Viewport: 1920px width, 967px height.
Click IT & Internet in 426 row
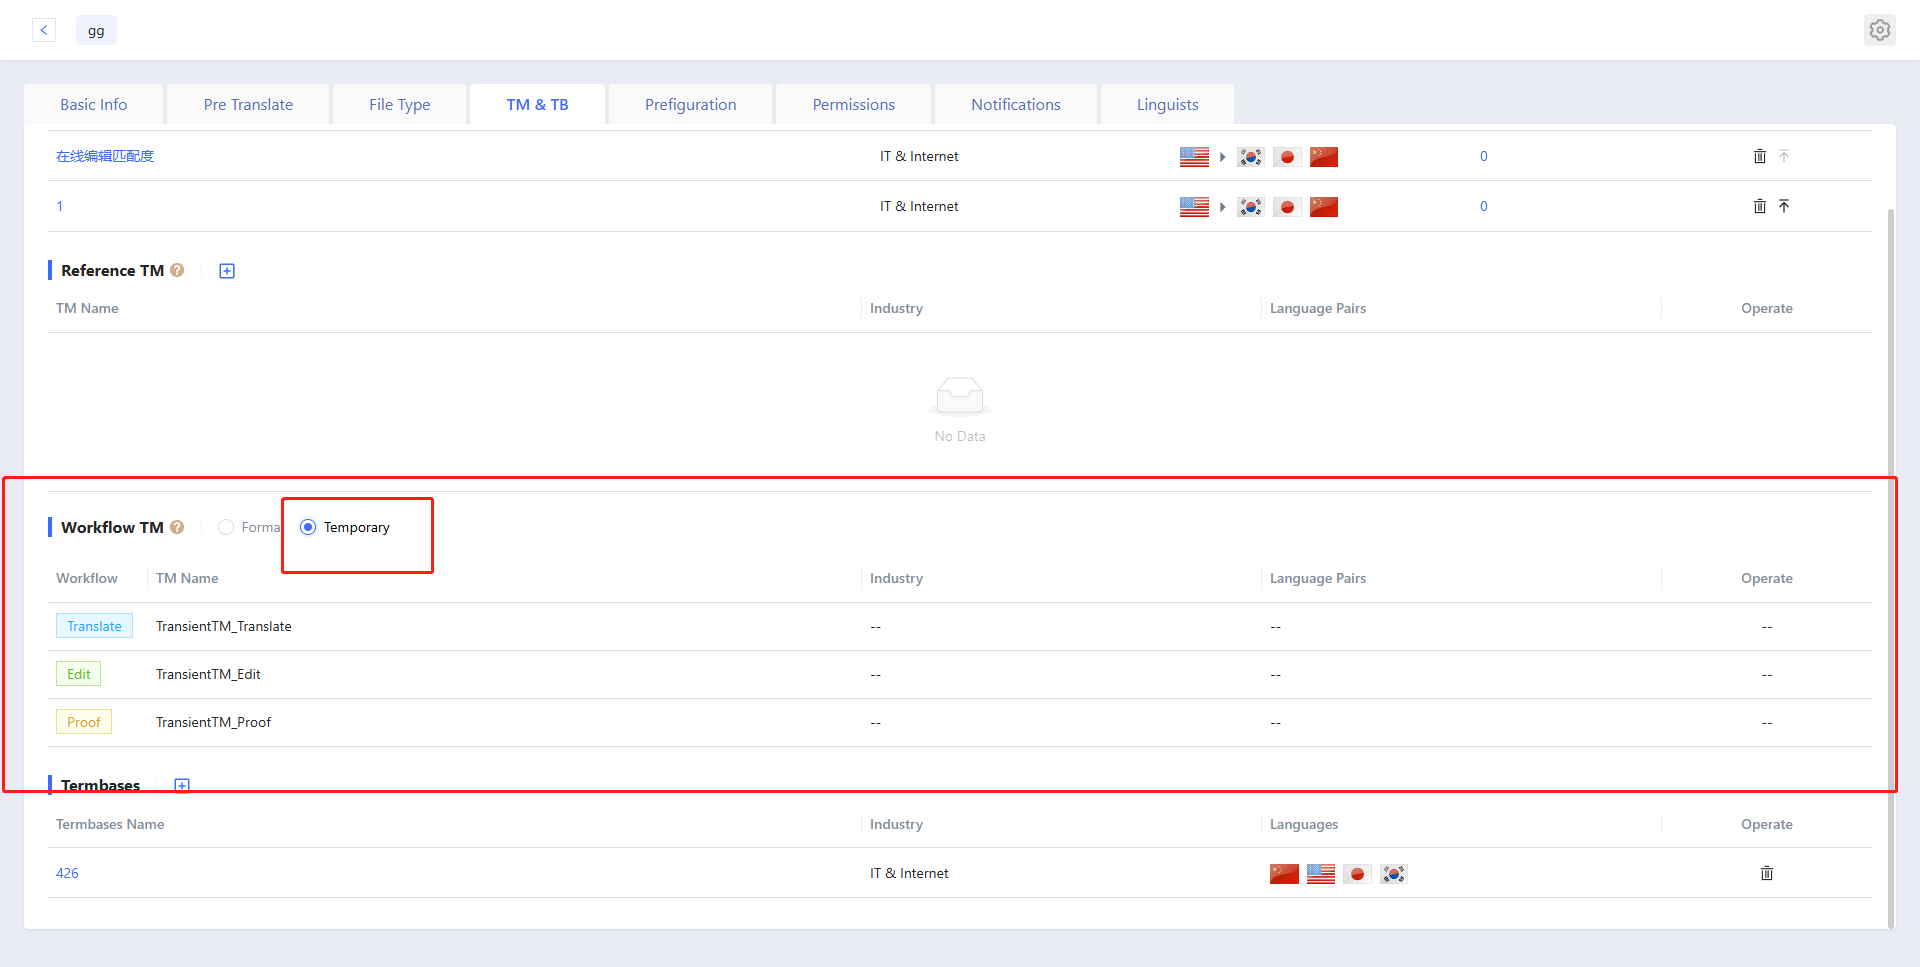909,873
